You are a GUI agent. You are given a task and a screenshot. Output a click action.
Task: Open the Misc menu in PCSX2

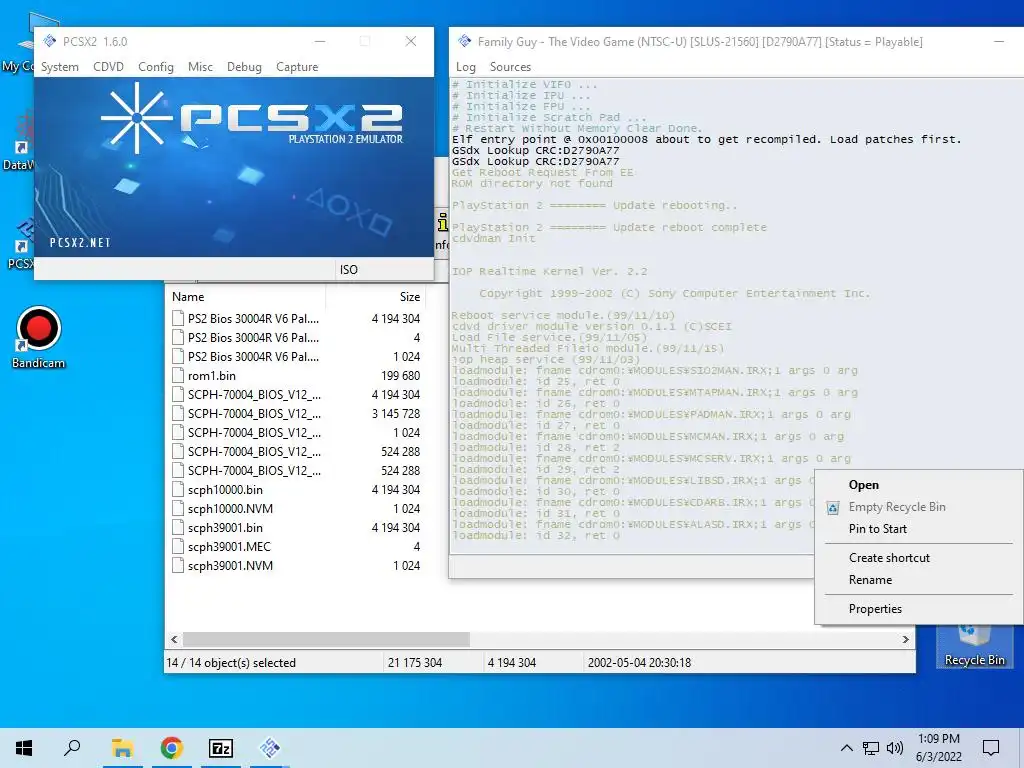click(200, 67)
